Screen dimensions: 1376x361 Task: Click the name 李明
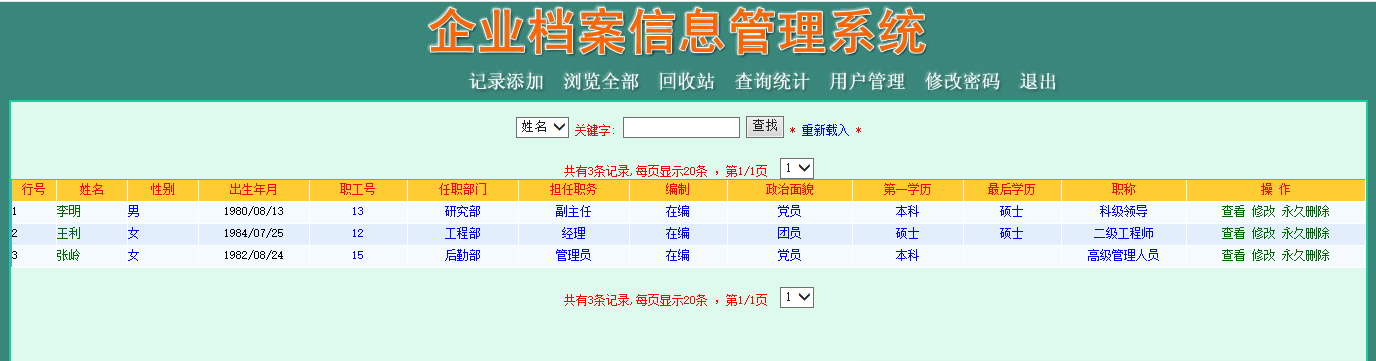(x=69, y=211)
